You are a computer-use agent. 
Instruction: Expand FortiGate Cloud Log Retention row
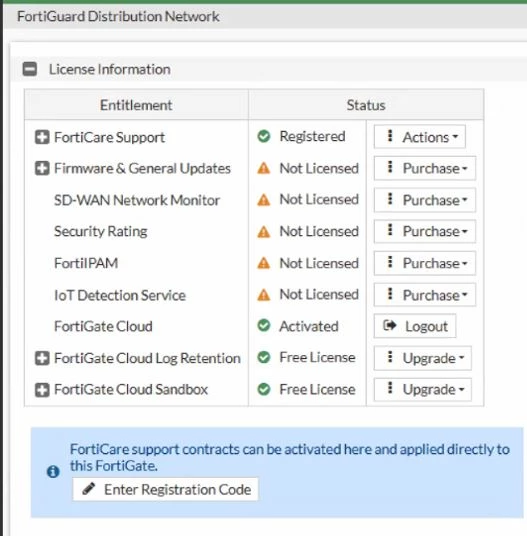pyautogui.click(x=42, y=358)
